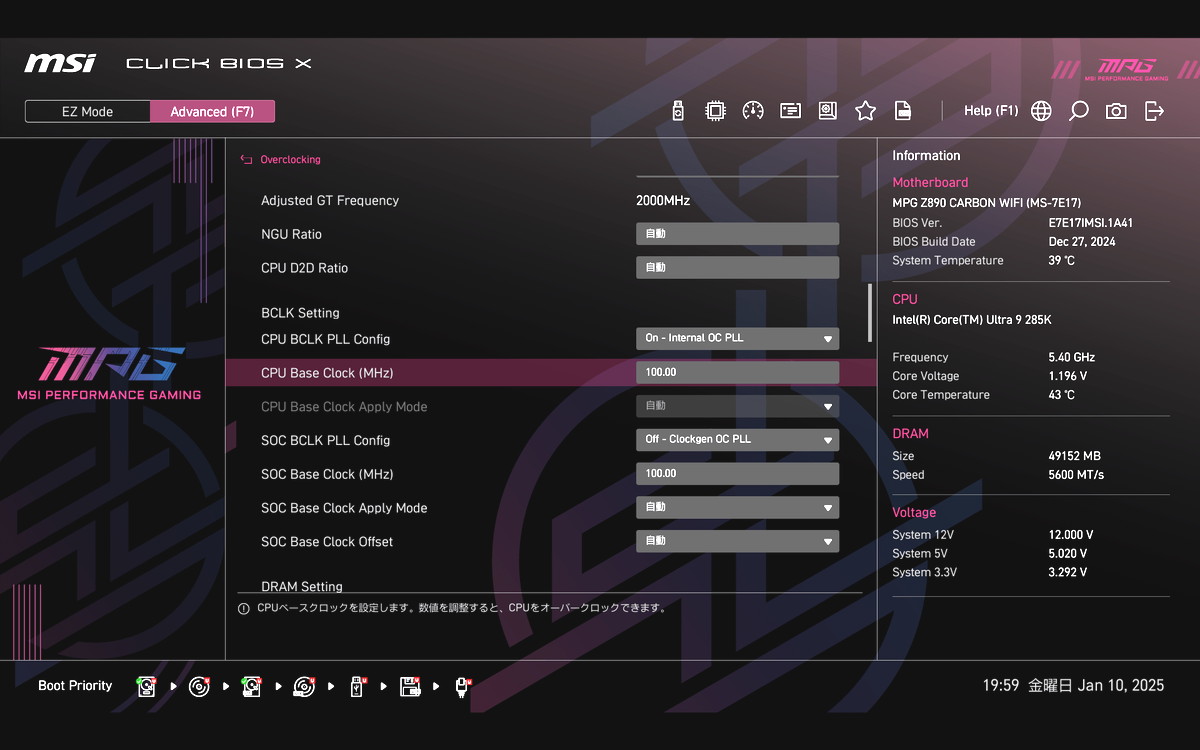Click the DRAM Setting section heading

click(x=302, y=587)
